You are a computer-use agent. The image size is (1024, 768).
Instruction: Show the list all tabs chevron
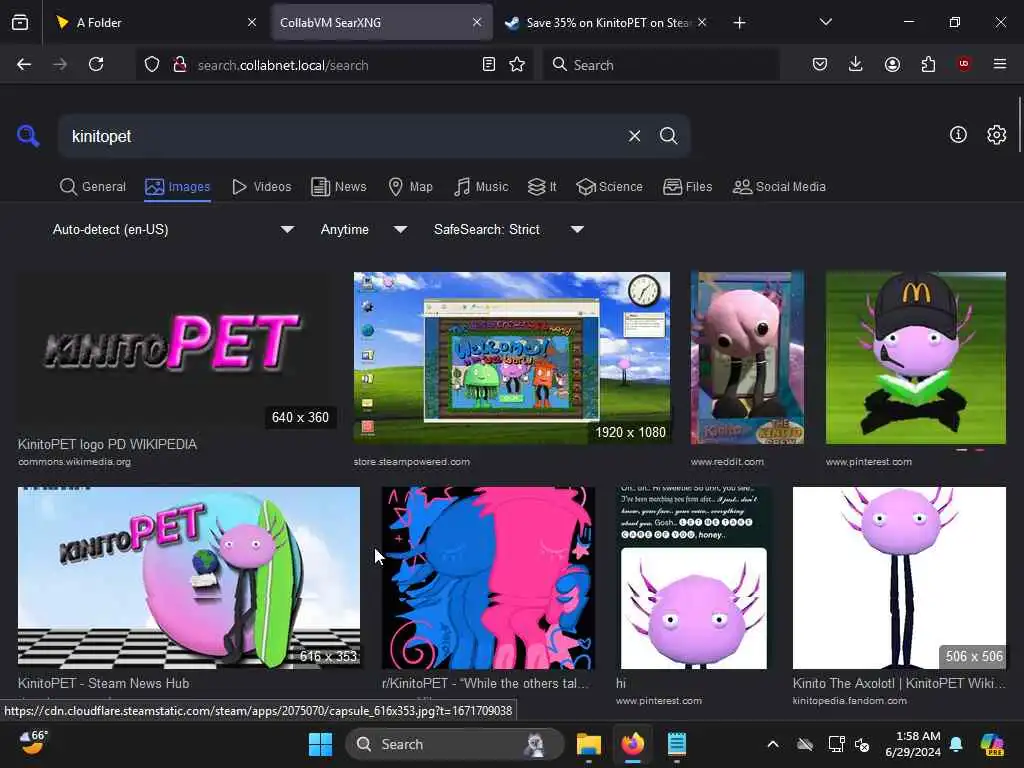tap(825, 22)
